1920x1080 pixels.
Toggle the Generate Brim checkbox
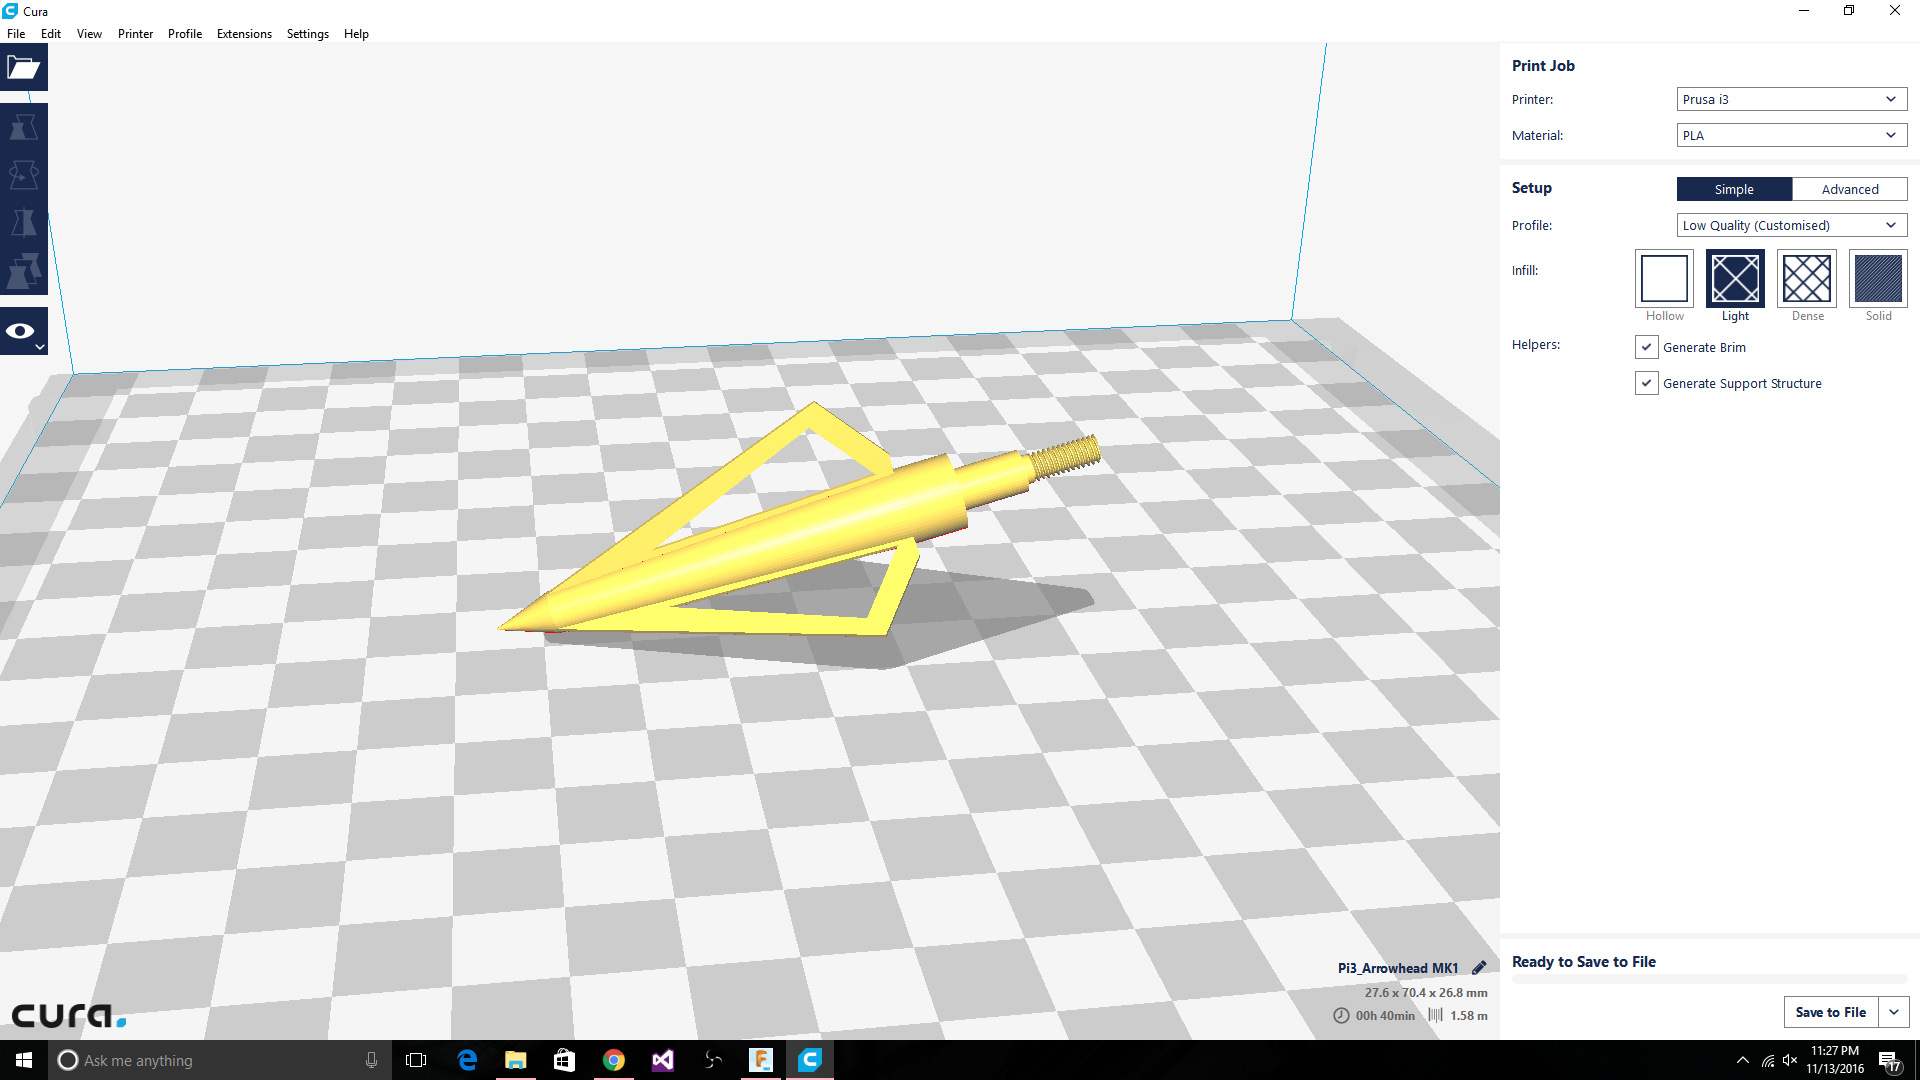point(1646,347)
